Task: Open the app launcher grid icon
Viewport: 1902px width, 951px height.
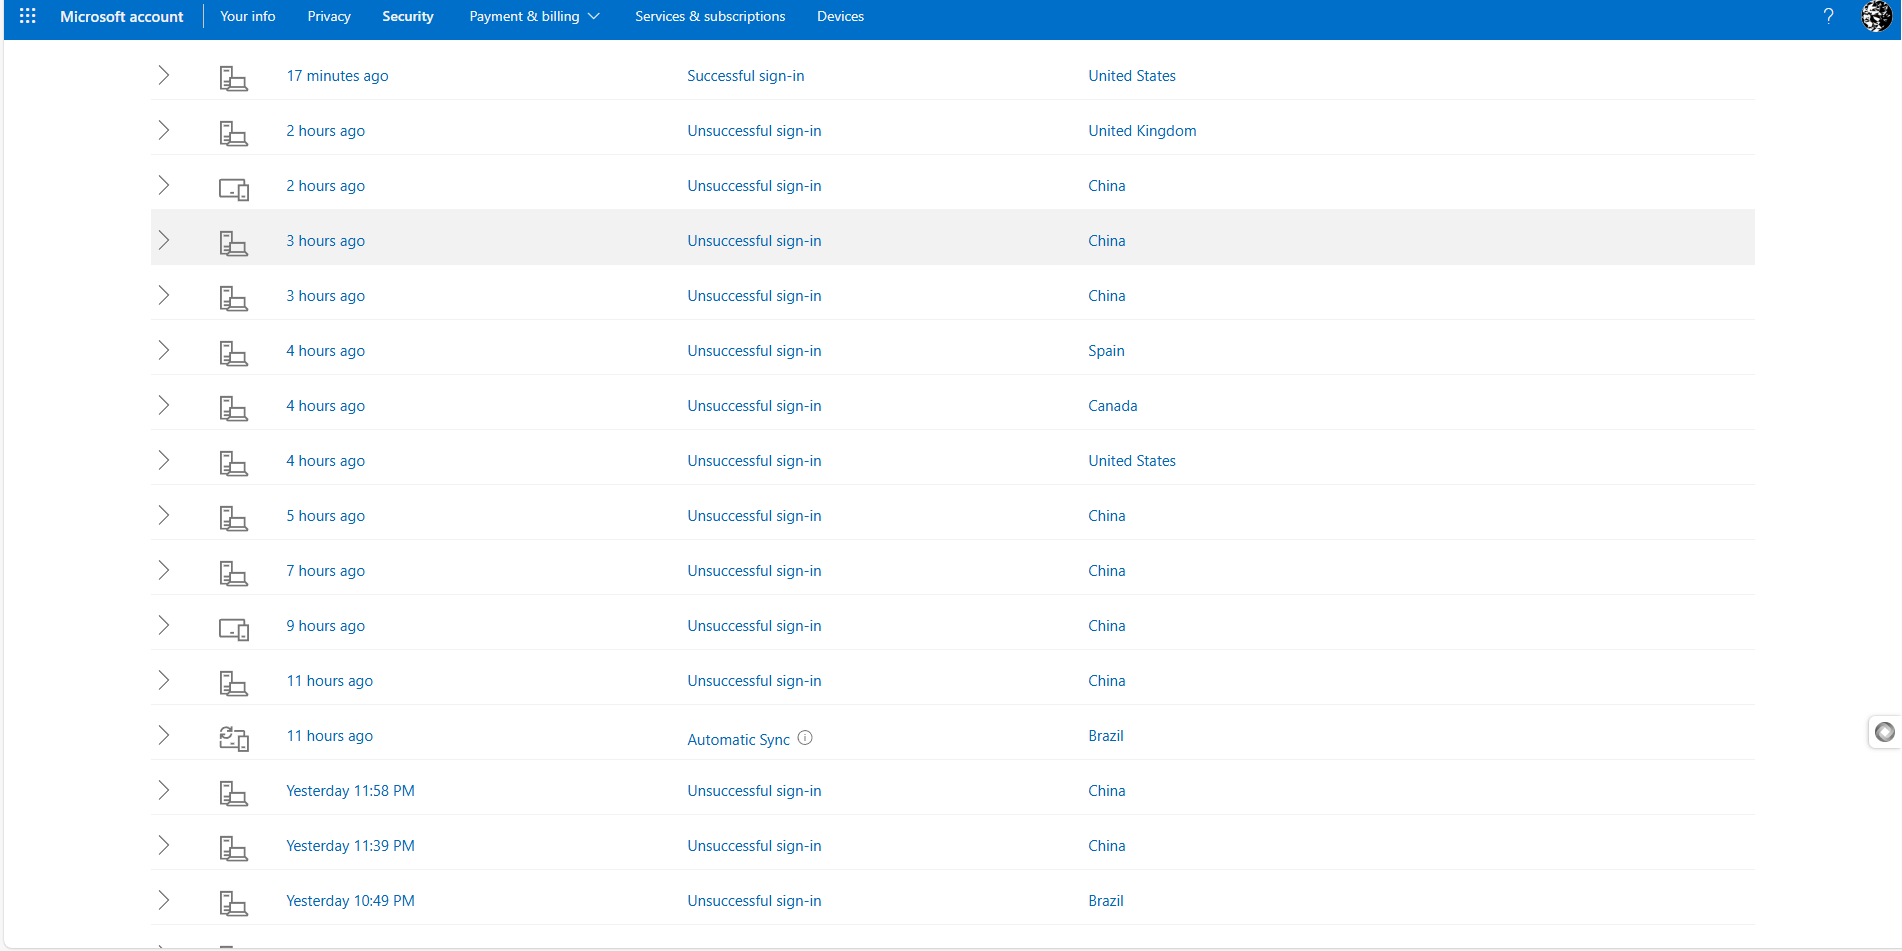Action: [x=28, y=16]
